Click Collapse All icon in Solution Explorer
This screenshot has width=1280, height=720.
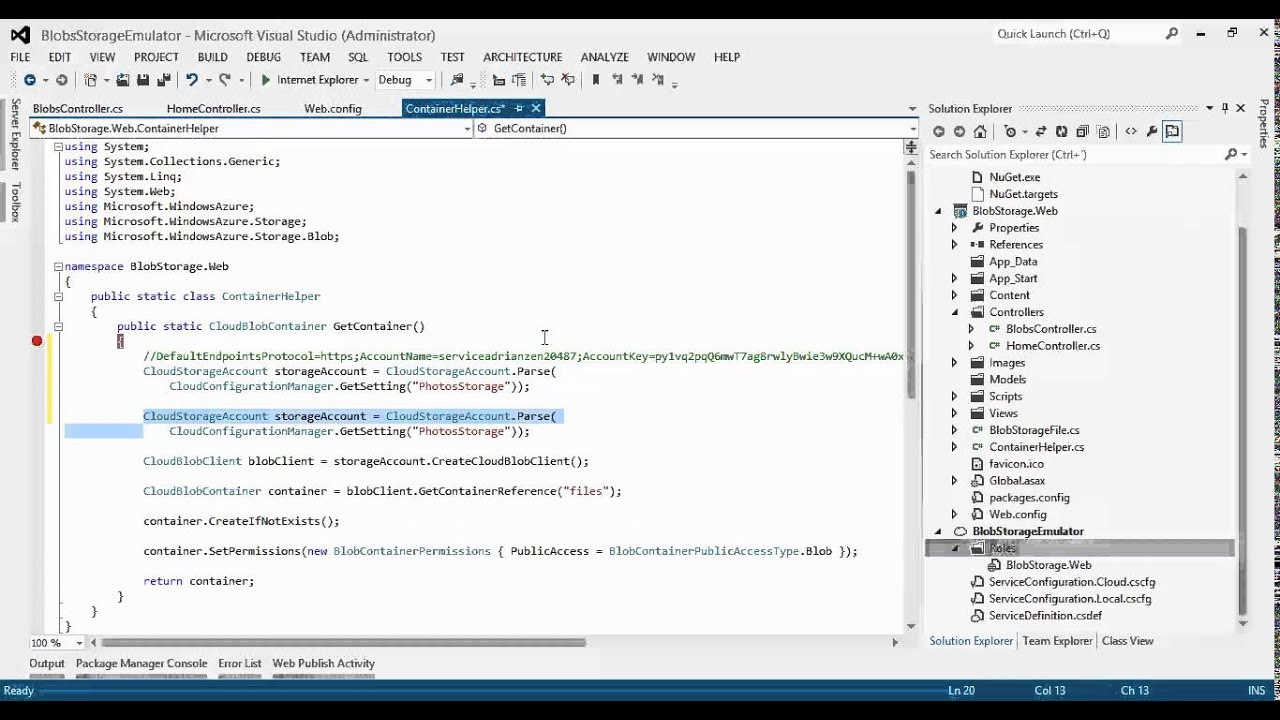tap(1082, 132)
